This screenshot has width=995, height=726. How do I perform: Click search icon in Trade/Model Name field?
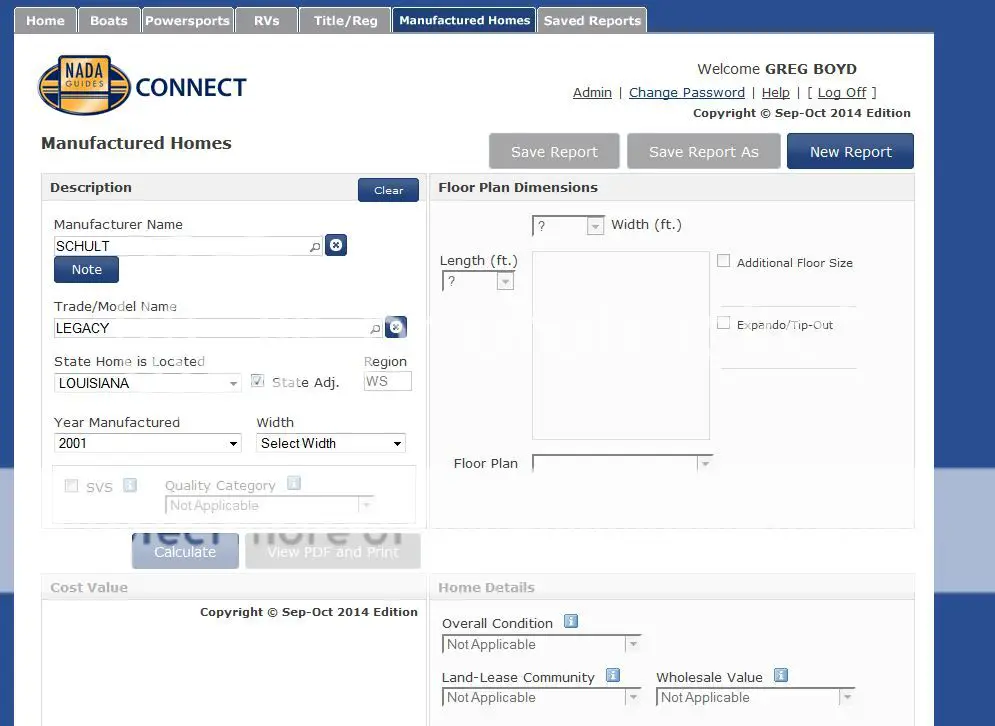coord(375,328)
